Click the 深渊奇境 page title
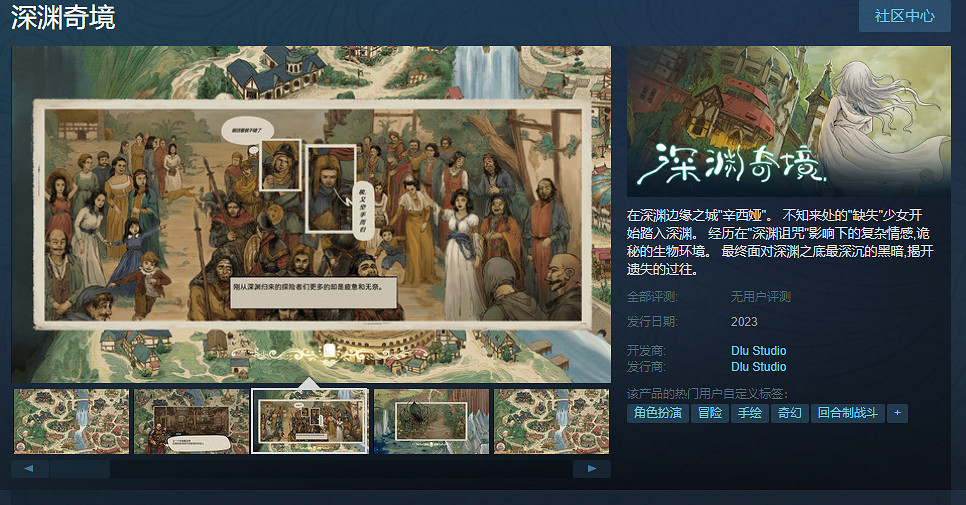The width and height of the screenshot is (966, 505). coord(63,17)
